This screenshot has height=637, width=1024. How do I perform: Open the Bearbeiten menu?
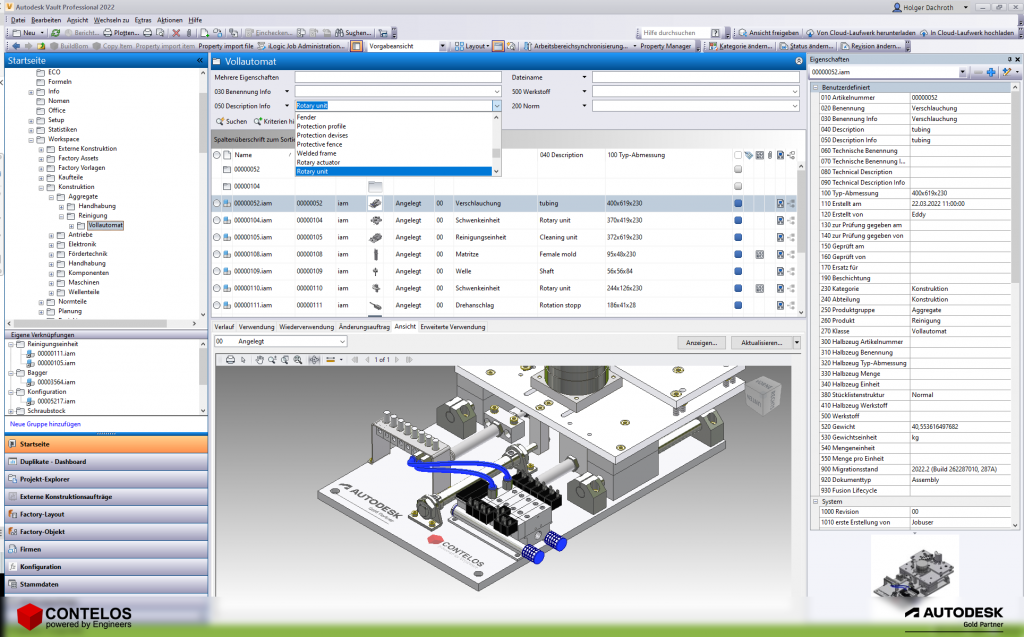coord(46,20)
